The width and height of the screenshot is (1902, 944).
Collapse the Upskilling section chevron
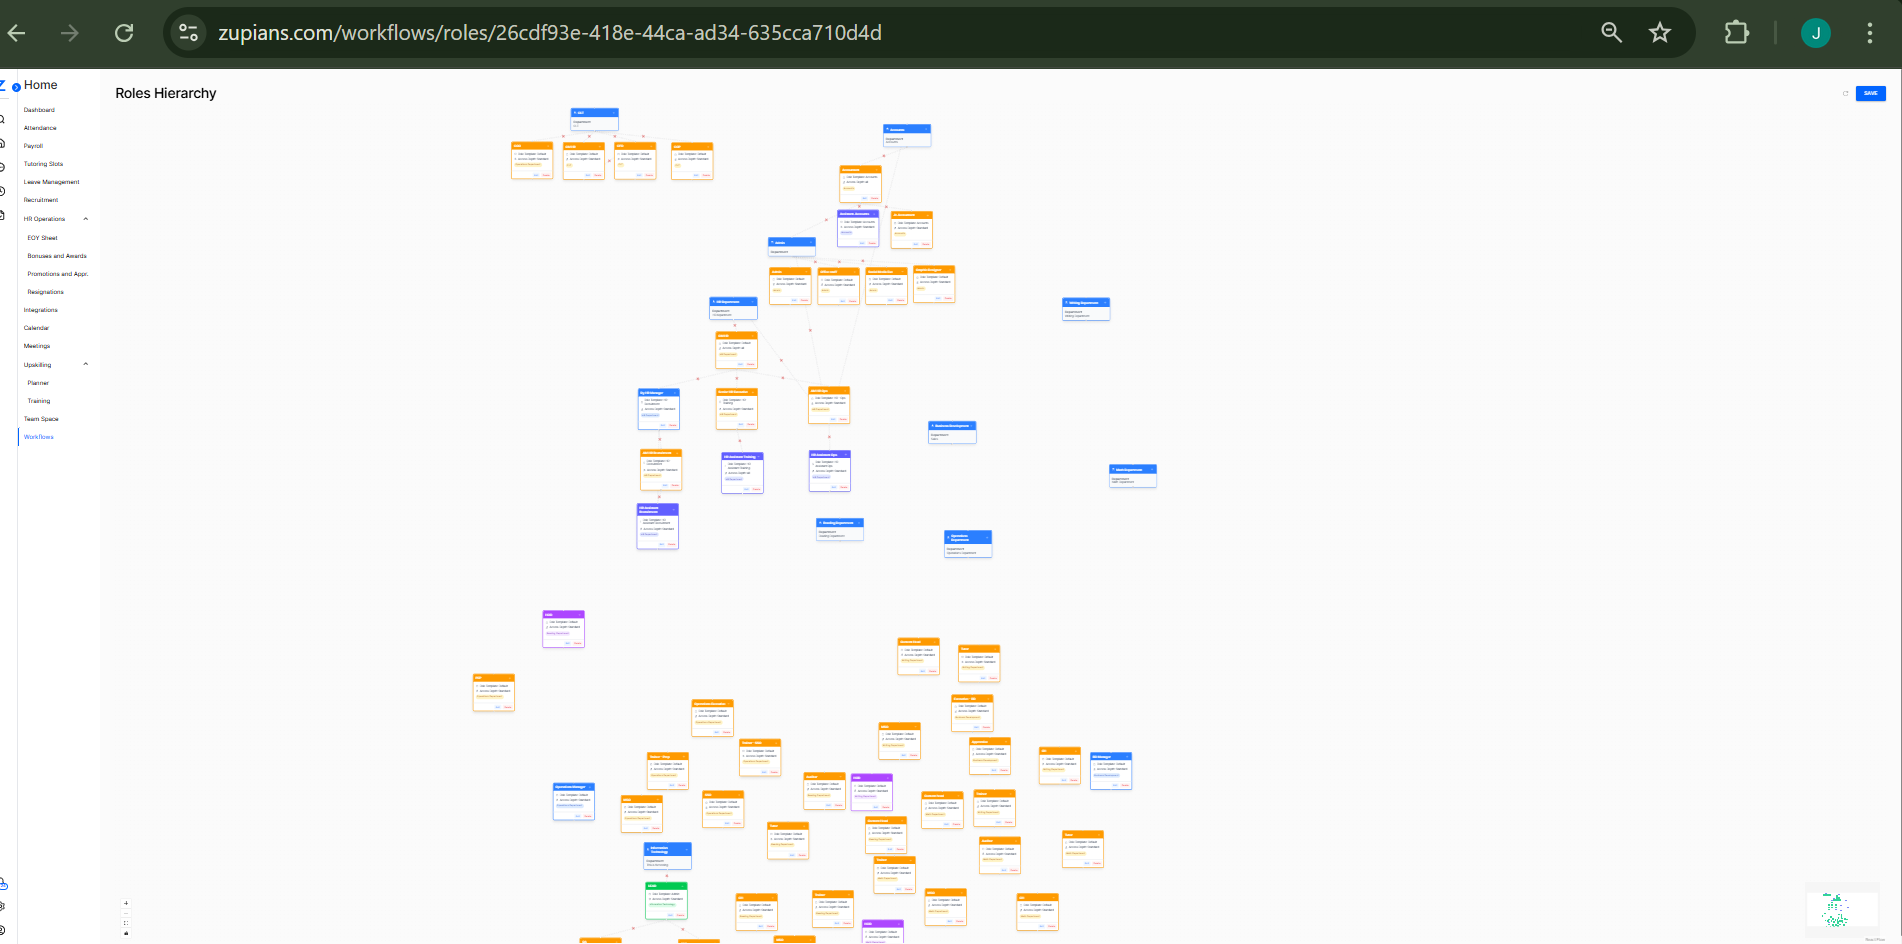point(86,364)
